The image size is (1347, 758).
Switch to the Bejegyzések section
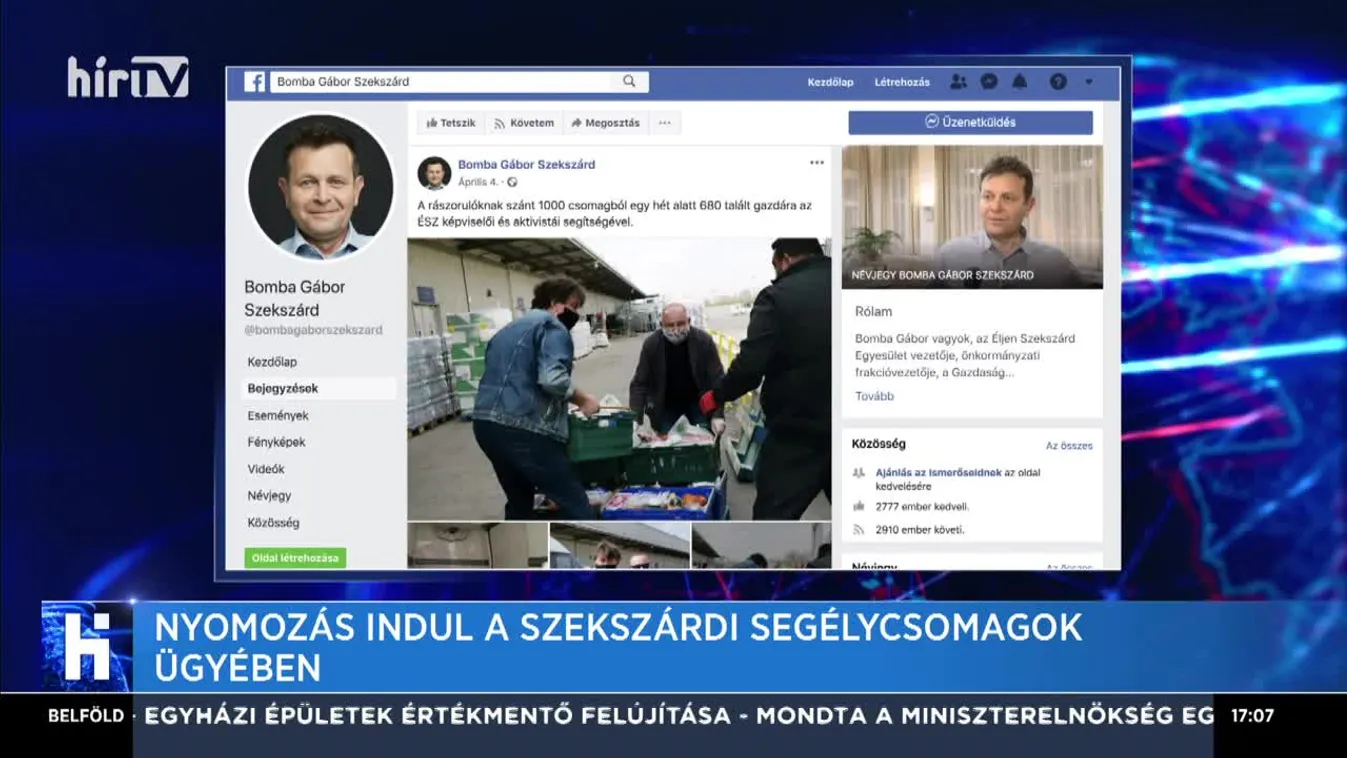(x=278, y=388)
